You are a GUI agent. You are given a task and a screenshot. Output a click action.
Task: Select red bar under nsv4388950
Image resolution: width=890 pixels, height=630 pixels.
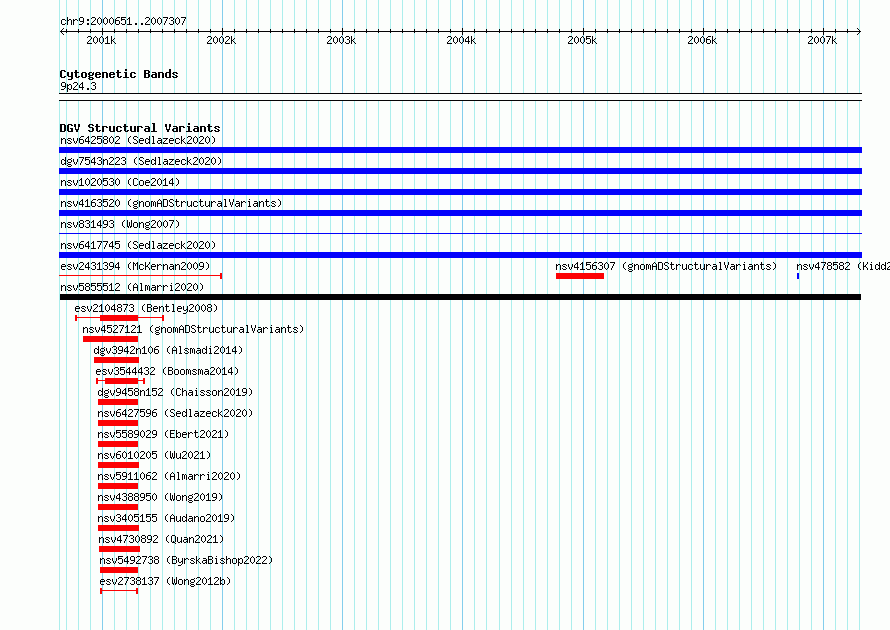[x=118, y=507]
